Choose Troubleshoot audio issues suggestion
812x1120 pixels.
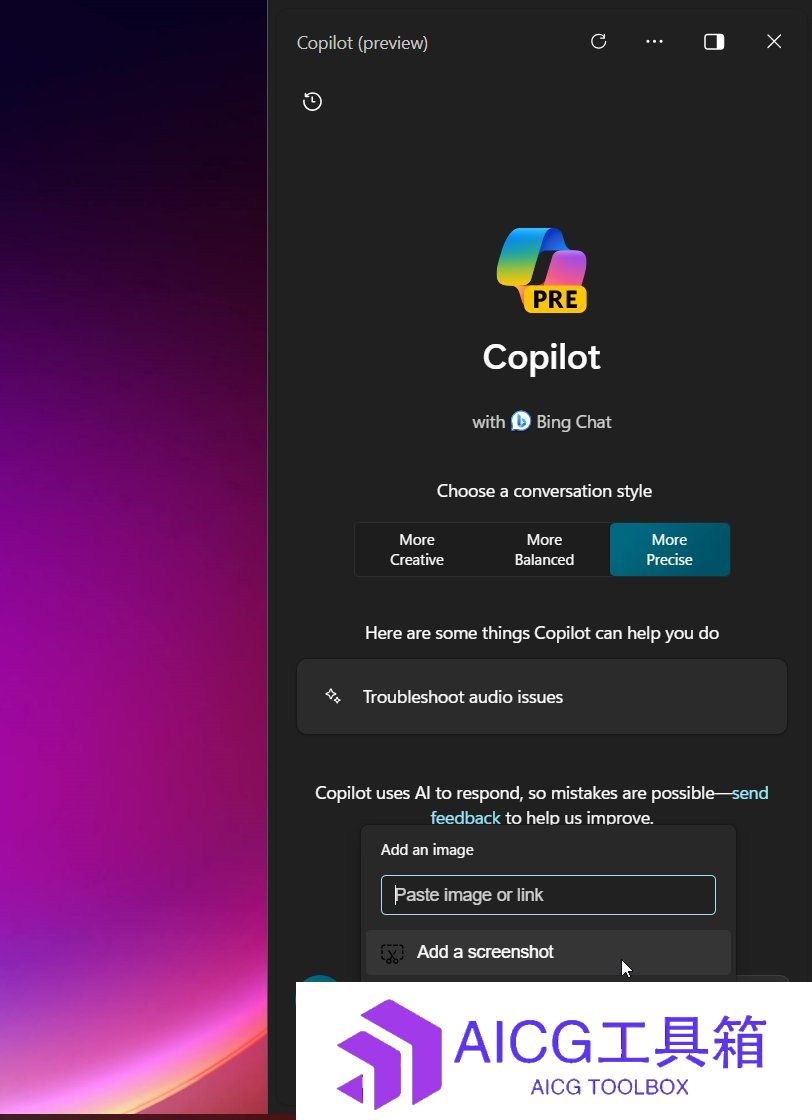(x=542, y=696)
